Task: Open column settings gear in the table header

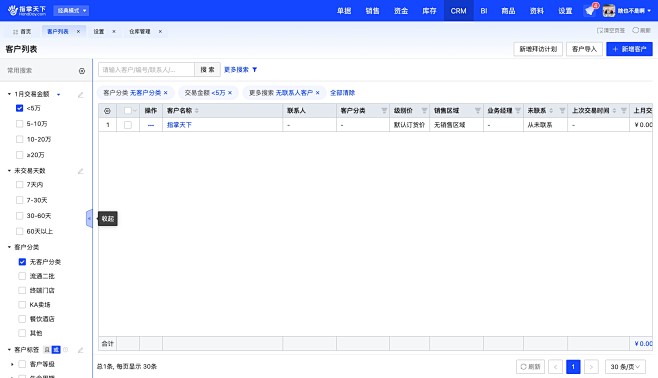Action: 107,111
